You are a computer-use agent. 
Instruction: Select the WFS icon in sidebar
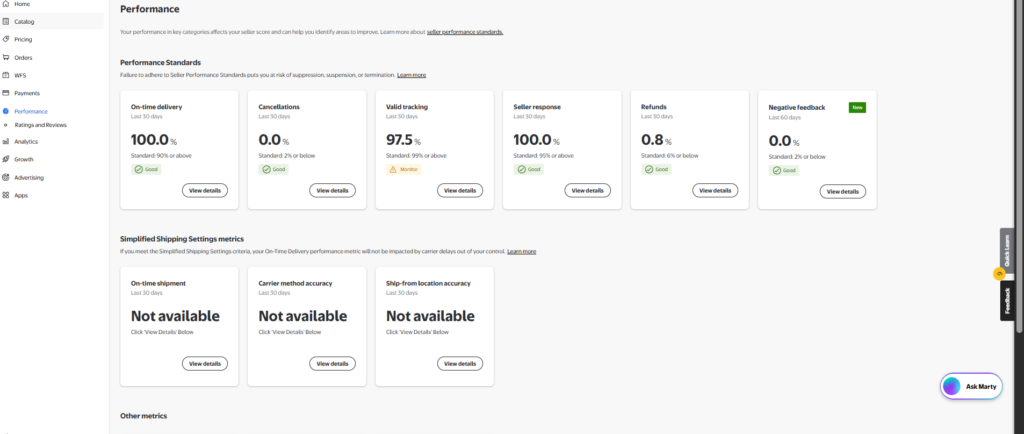coord(6,75)
